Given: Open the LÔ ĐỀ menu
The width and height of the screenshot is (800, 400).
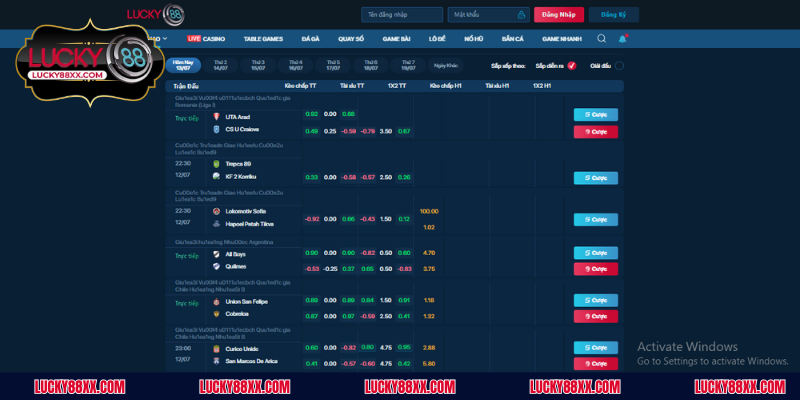Looking at the screenshot, I should 437,39.
